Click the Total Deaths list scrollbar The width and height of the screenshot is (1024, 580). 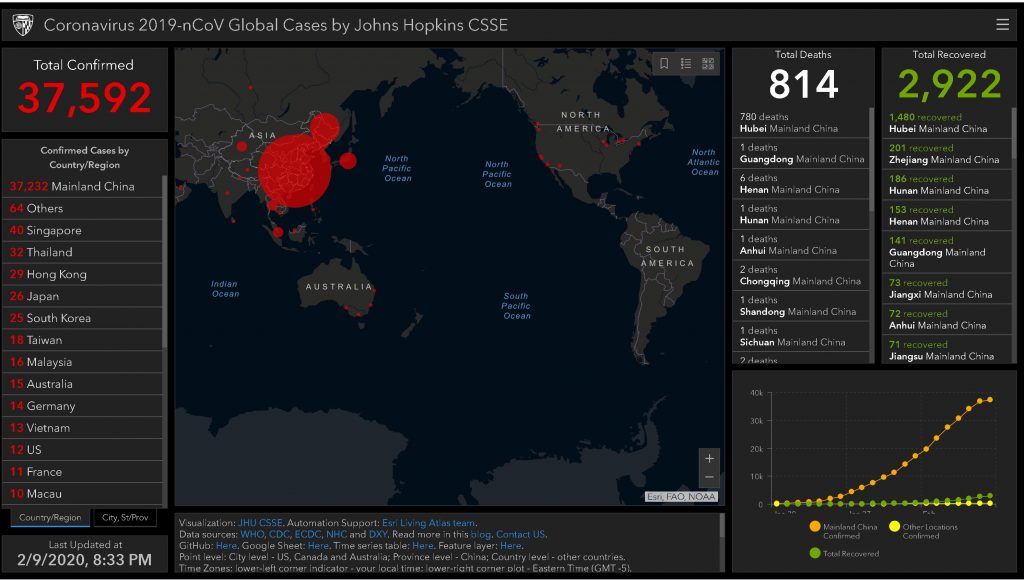871,159
